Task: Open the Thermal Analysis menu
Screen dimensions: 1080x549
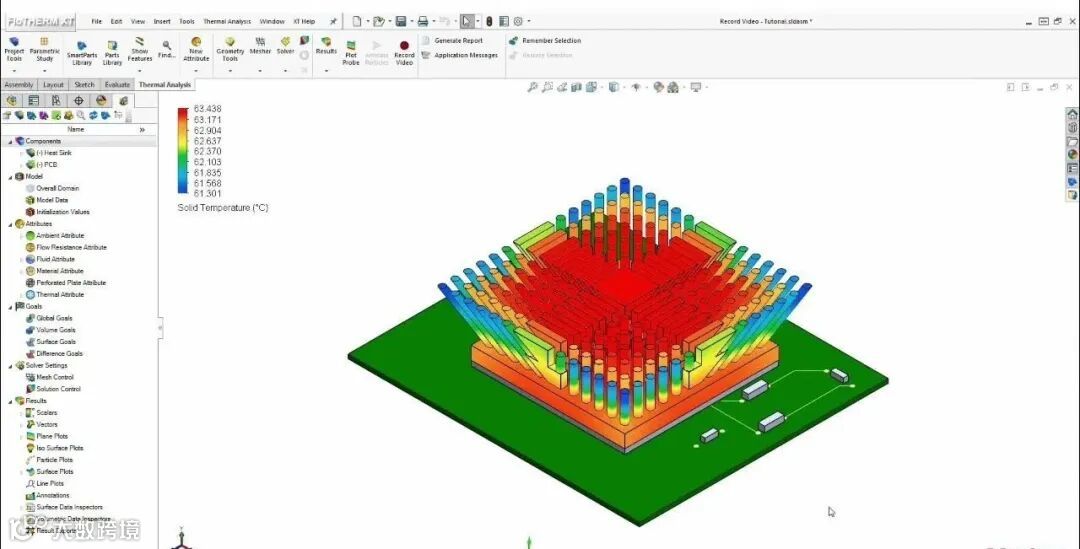Action: [x=227, y=21]
